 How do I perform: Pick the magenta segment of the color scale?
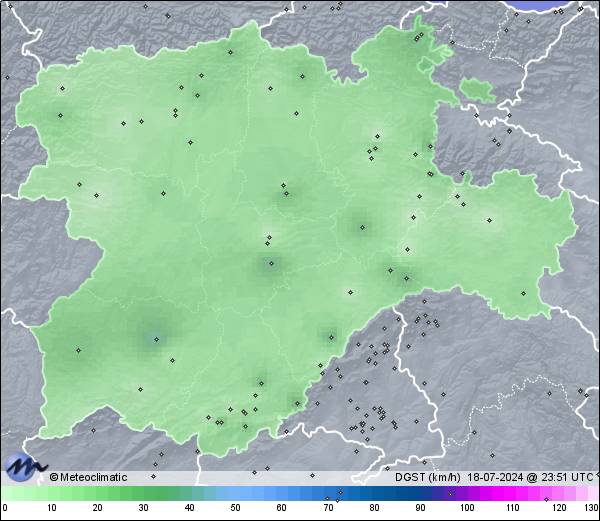[505, 493]
